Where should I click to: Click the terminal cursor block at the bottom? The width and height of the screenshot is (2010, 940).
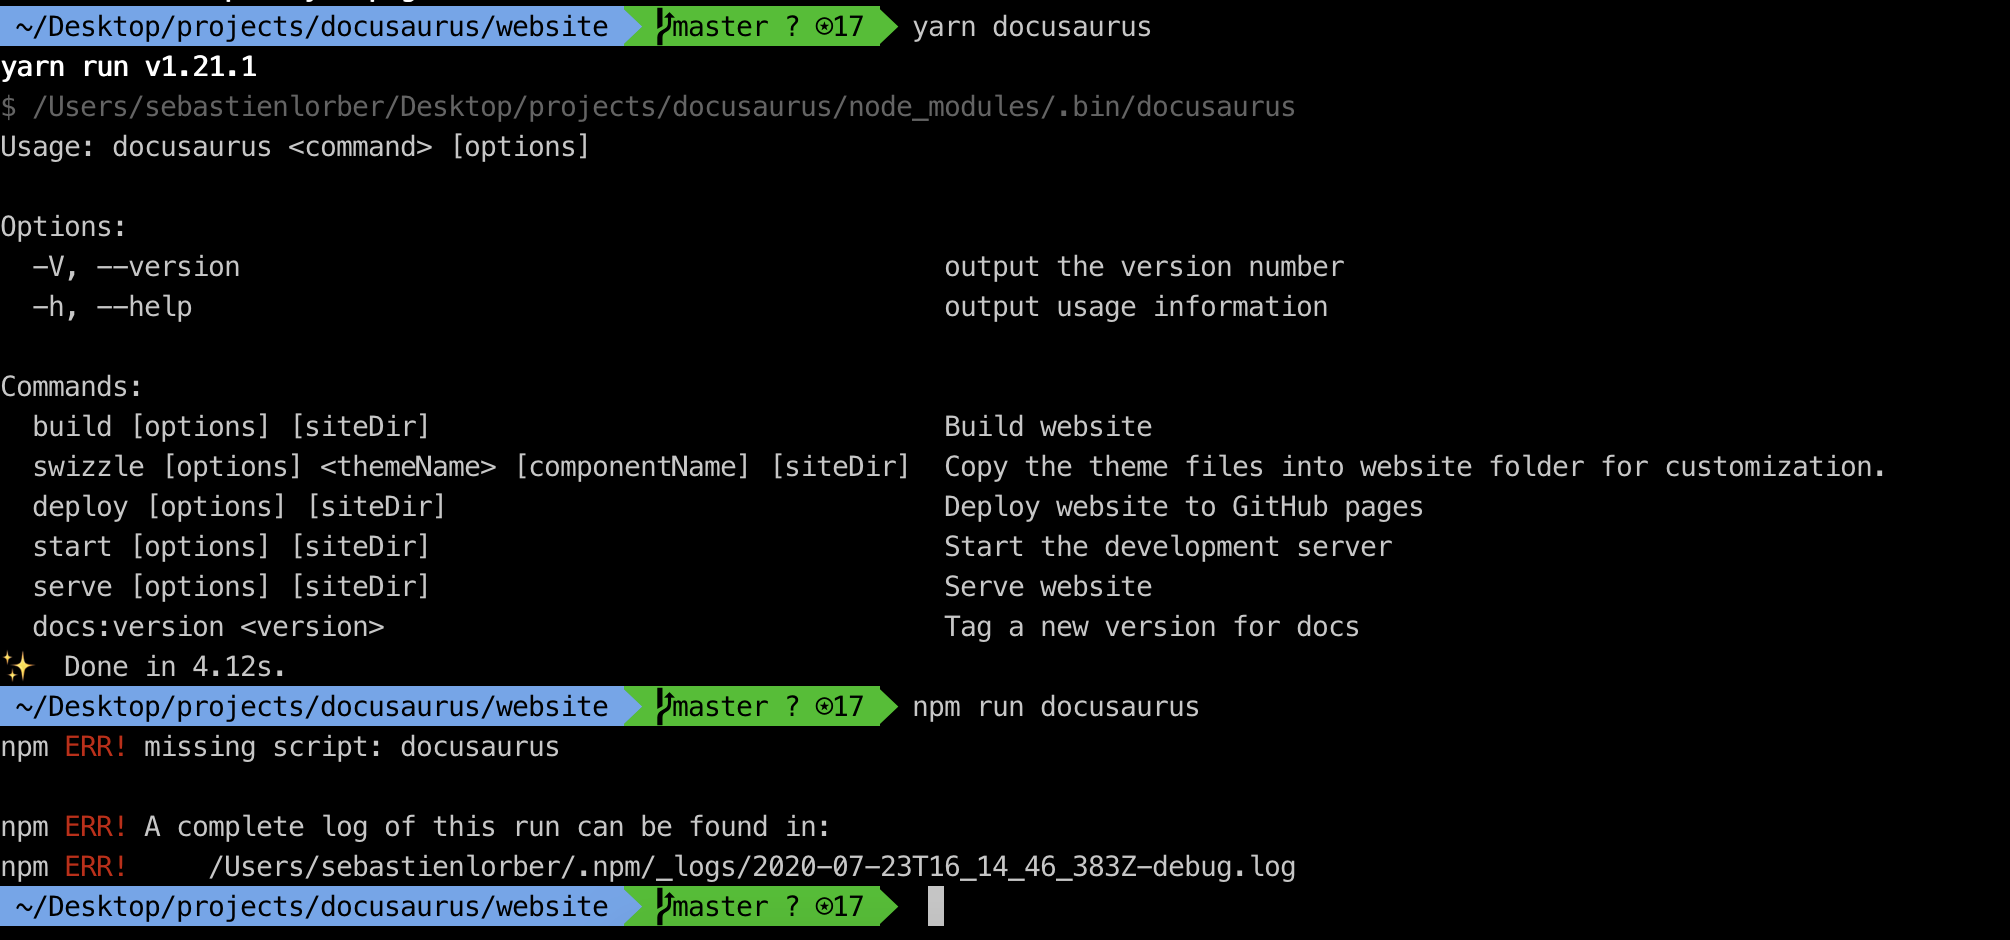936,906
